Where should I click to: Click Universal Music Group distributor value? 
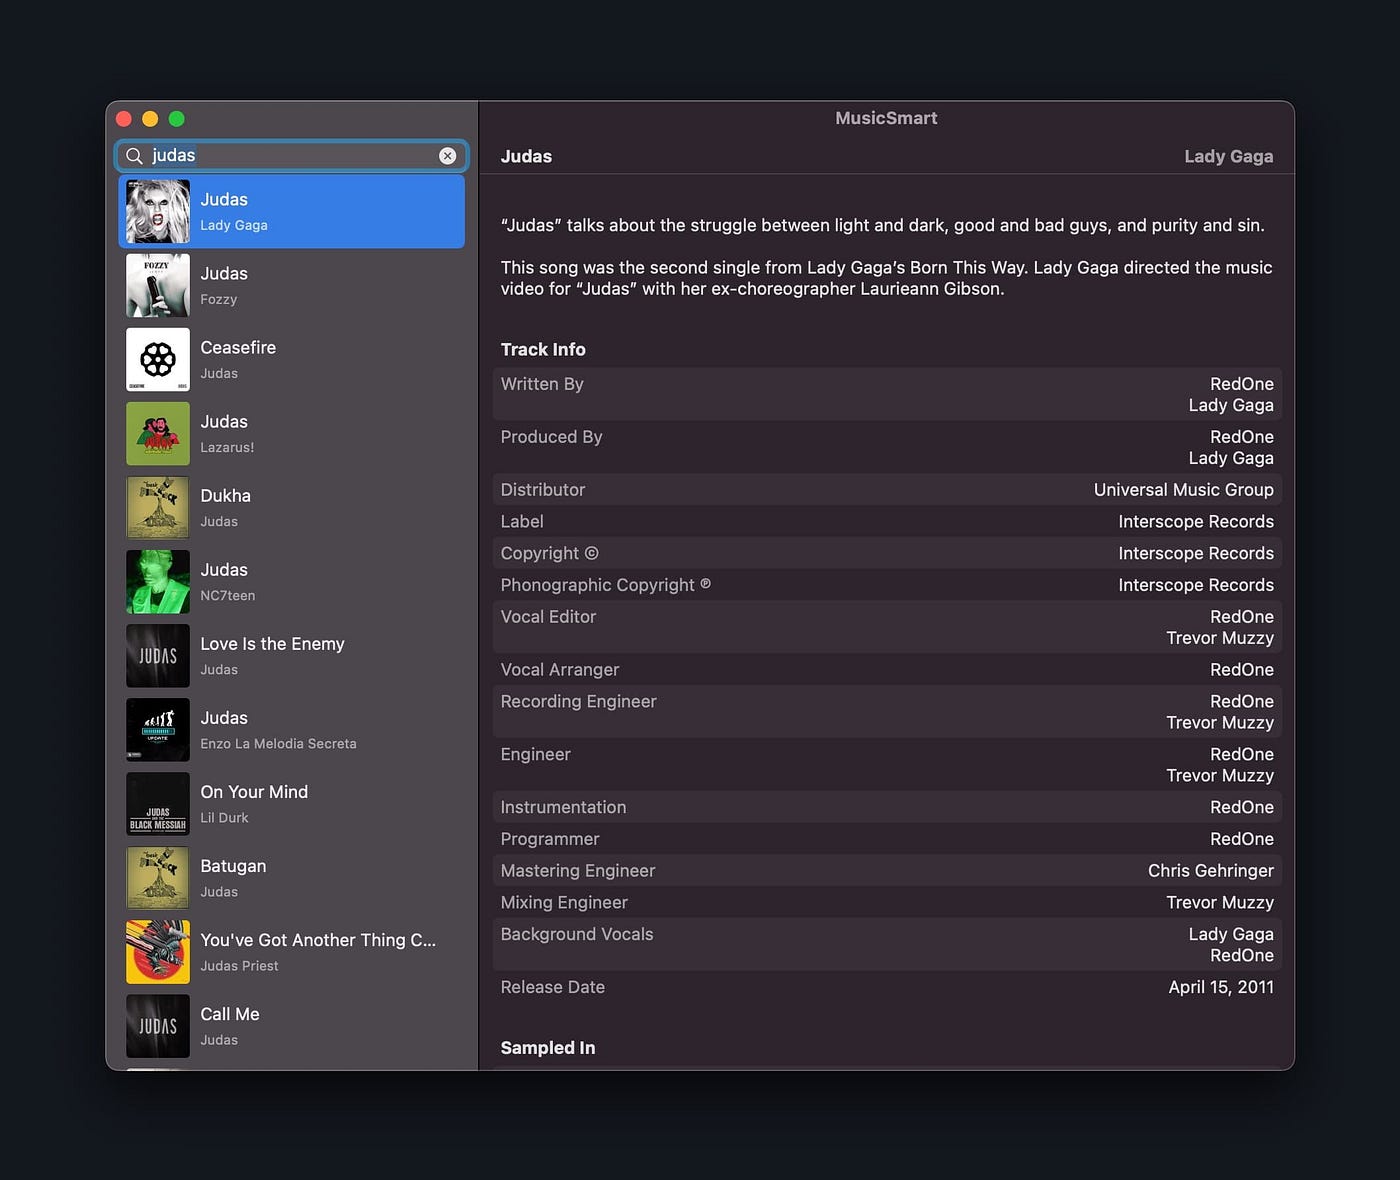(x=1183, y=490)
